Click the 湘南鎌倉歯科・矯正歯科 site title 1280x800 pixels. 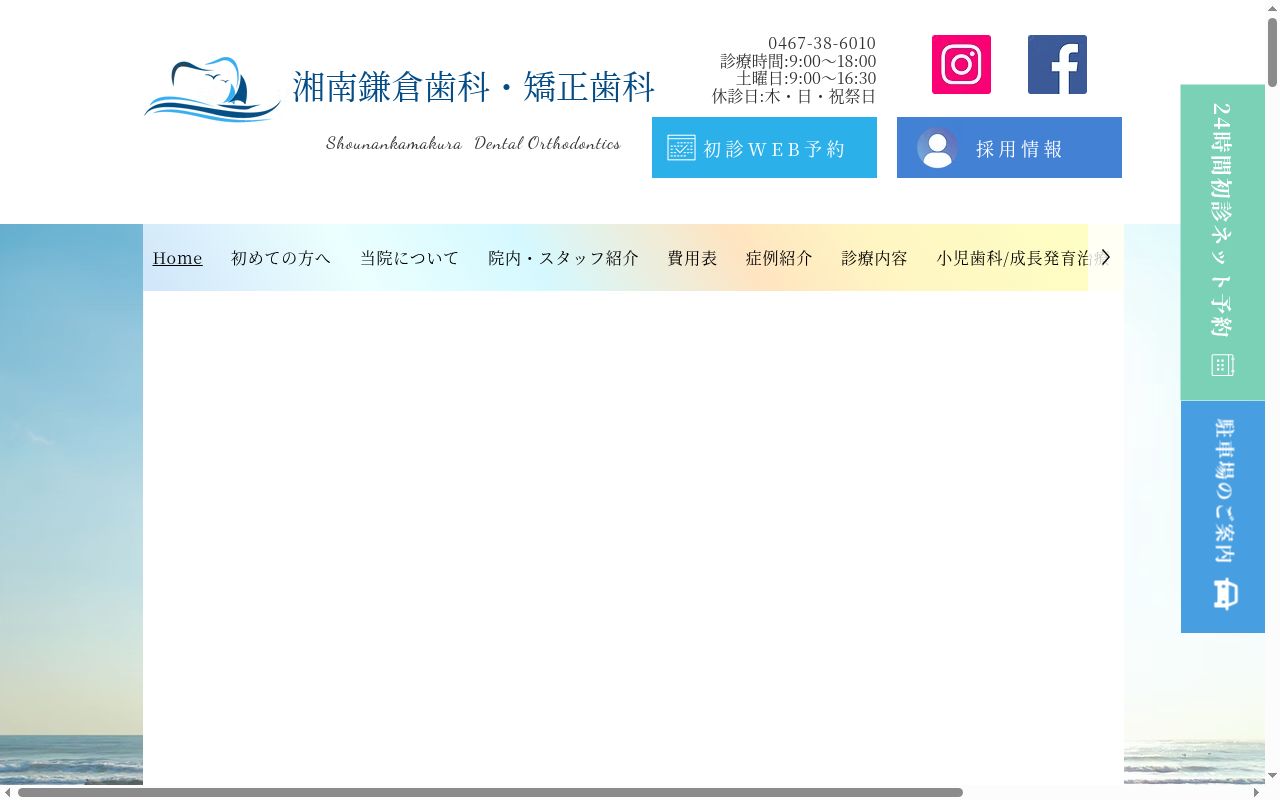(474, 87)
